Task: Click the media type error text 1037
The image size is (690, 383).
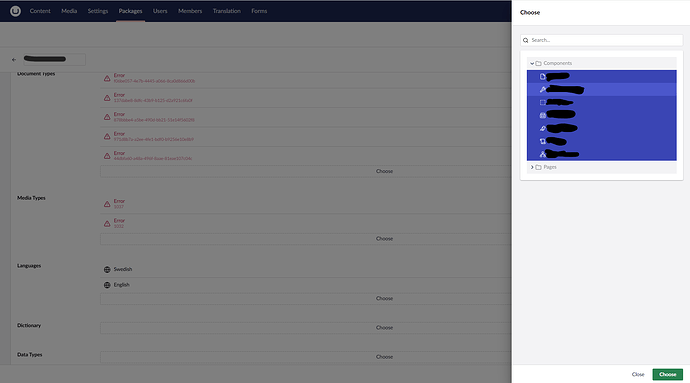Action: [x=119, y=207]
